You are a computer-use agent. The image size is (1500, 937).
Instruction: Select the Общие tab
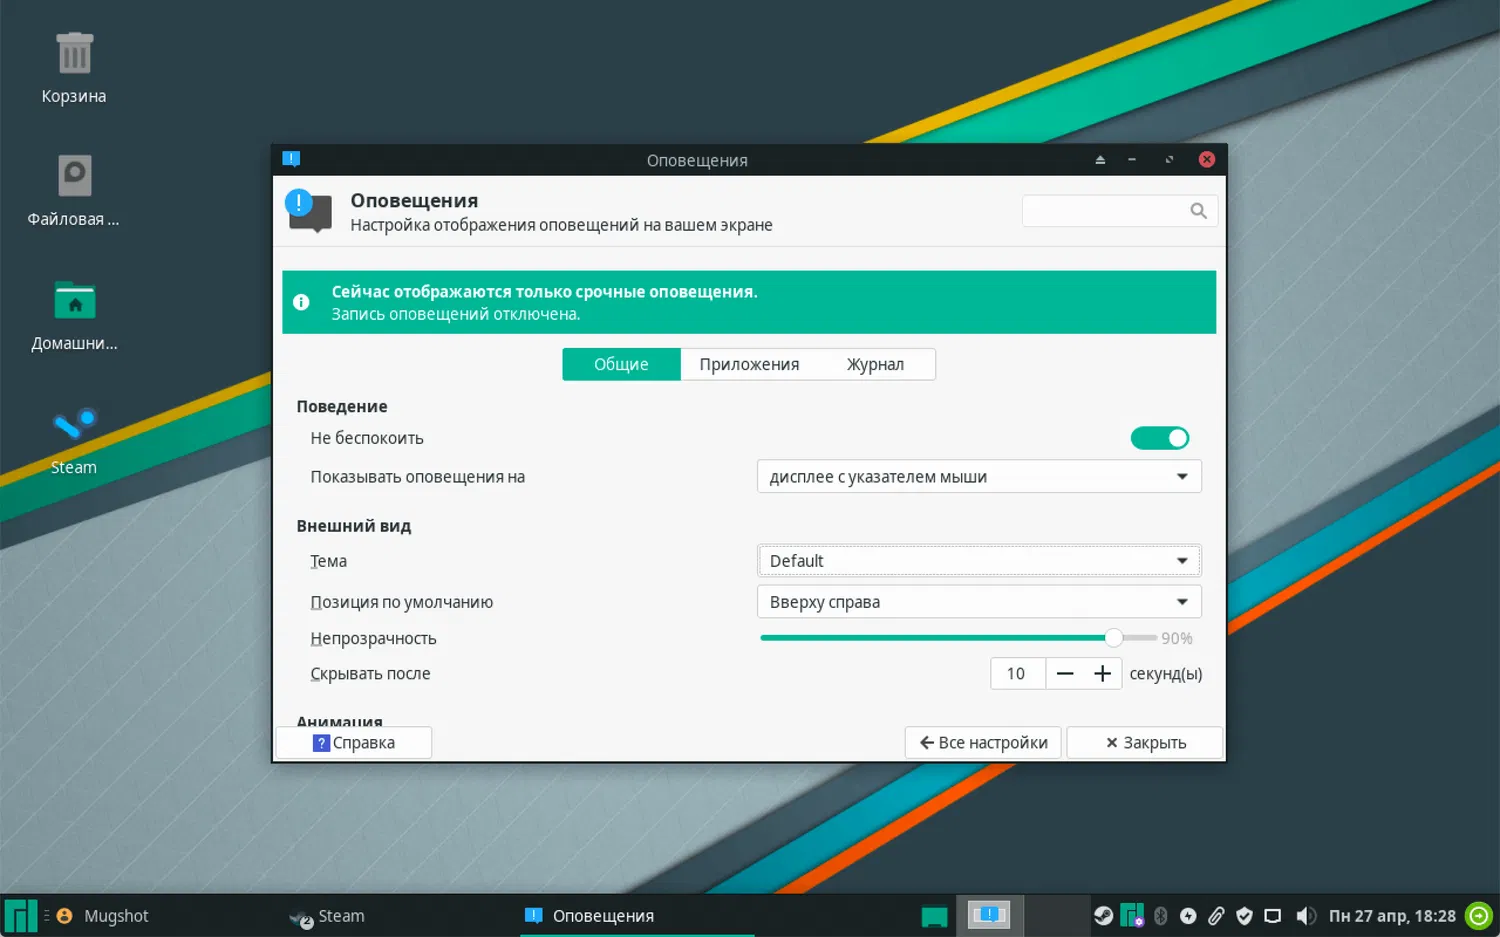(621, 364)
